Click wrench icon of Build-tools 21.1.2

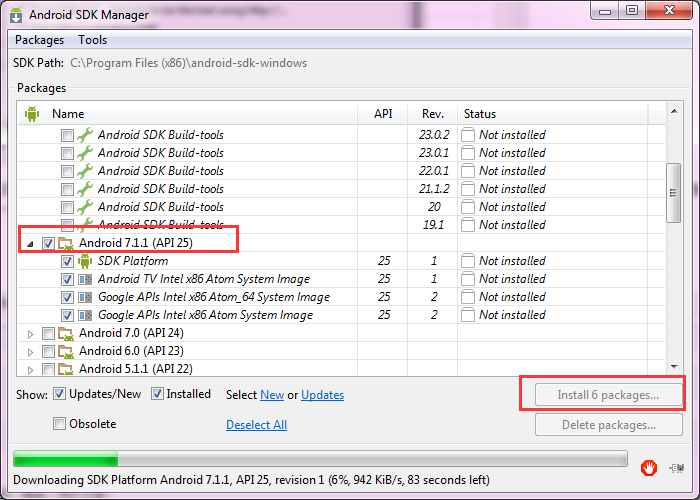click(85, 189)
